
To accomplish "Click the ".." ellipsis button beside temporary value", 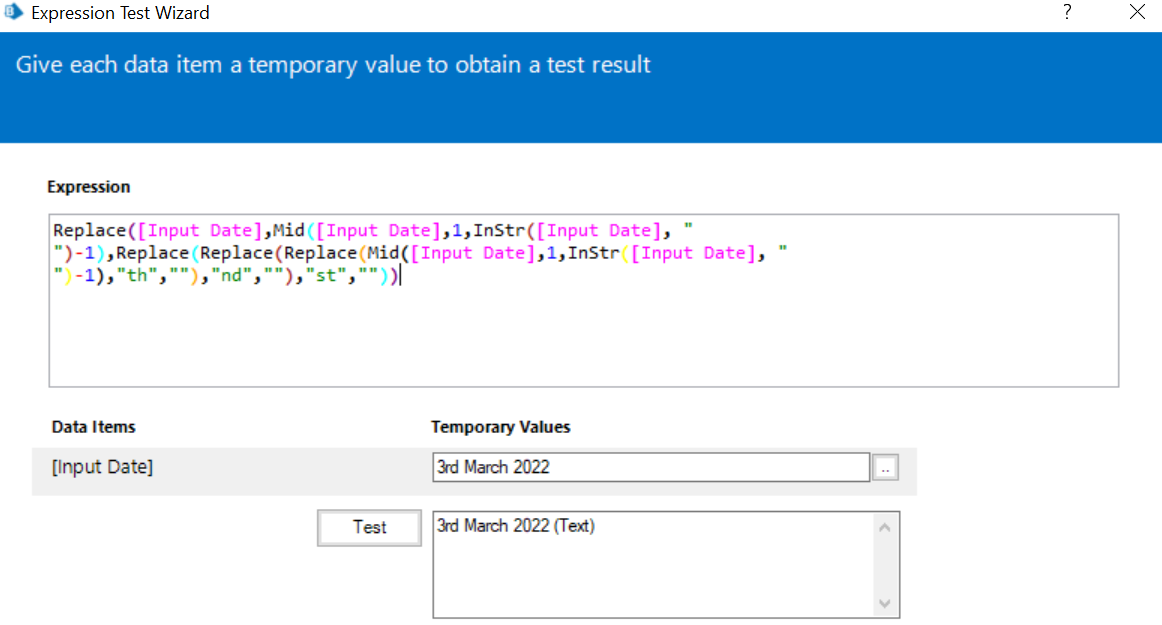I will pyautogui.click(x=885, y=467).
